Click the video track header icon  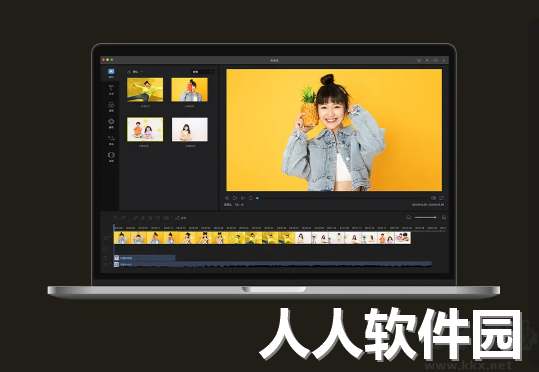[106, 238]
